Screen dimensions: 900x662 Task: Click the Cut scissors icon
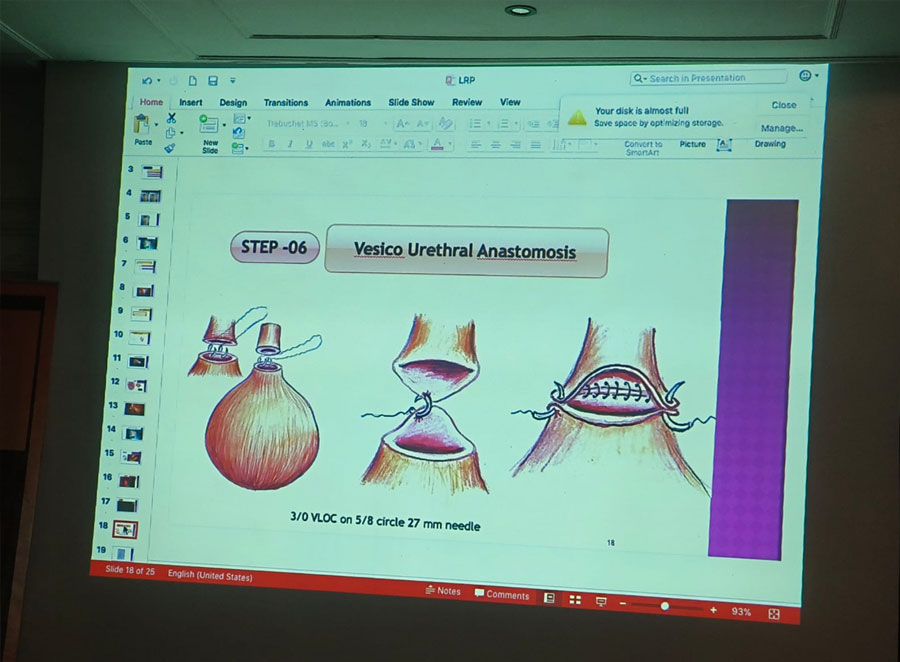pyautogui.click(x=171, y=118)
